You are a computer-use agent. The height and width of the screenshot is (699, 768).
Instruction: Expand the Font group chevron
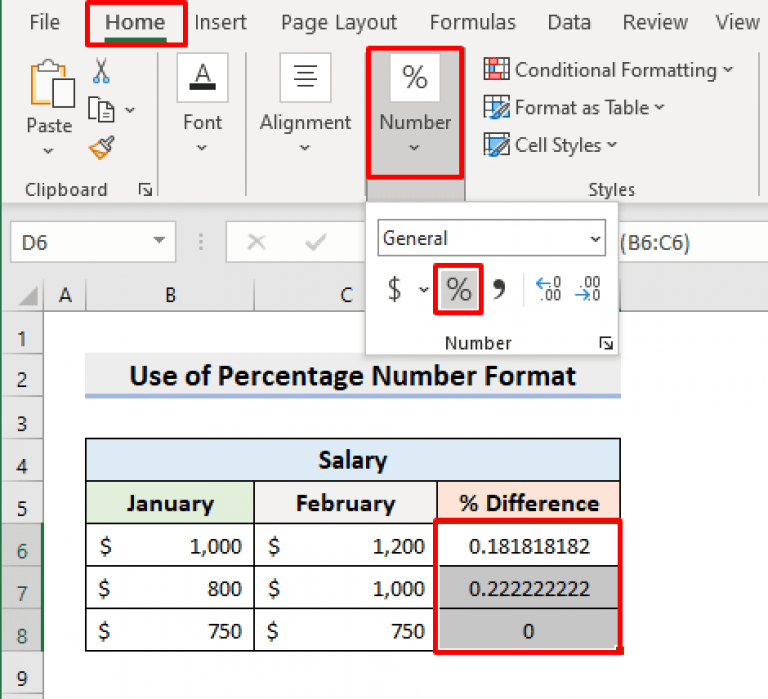point(202,147)
